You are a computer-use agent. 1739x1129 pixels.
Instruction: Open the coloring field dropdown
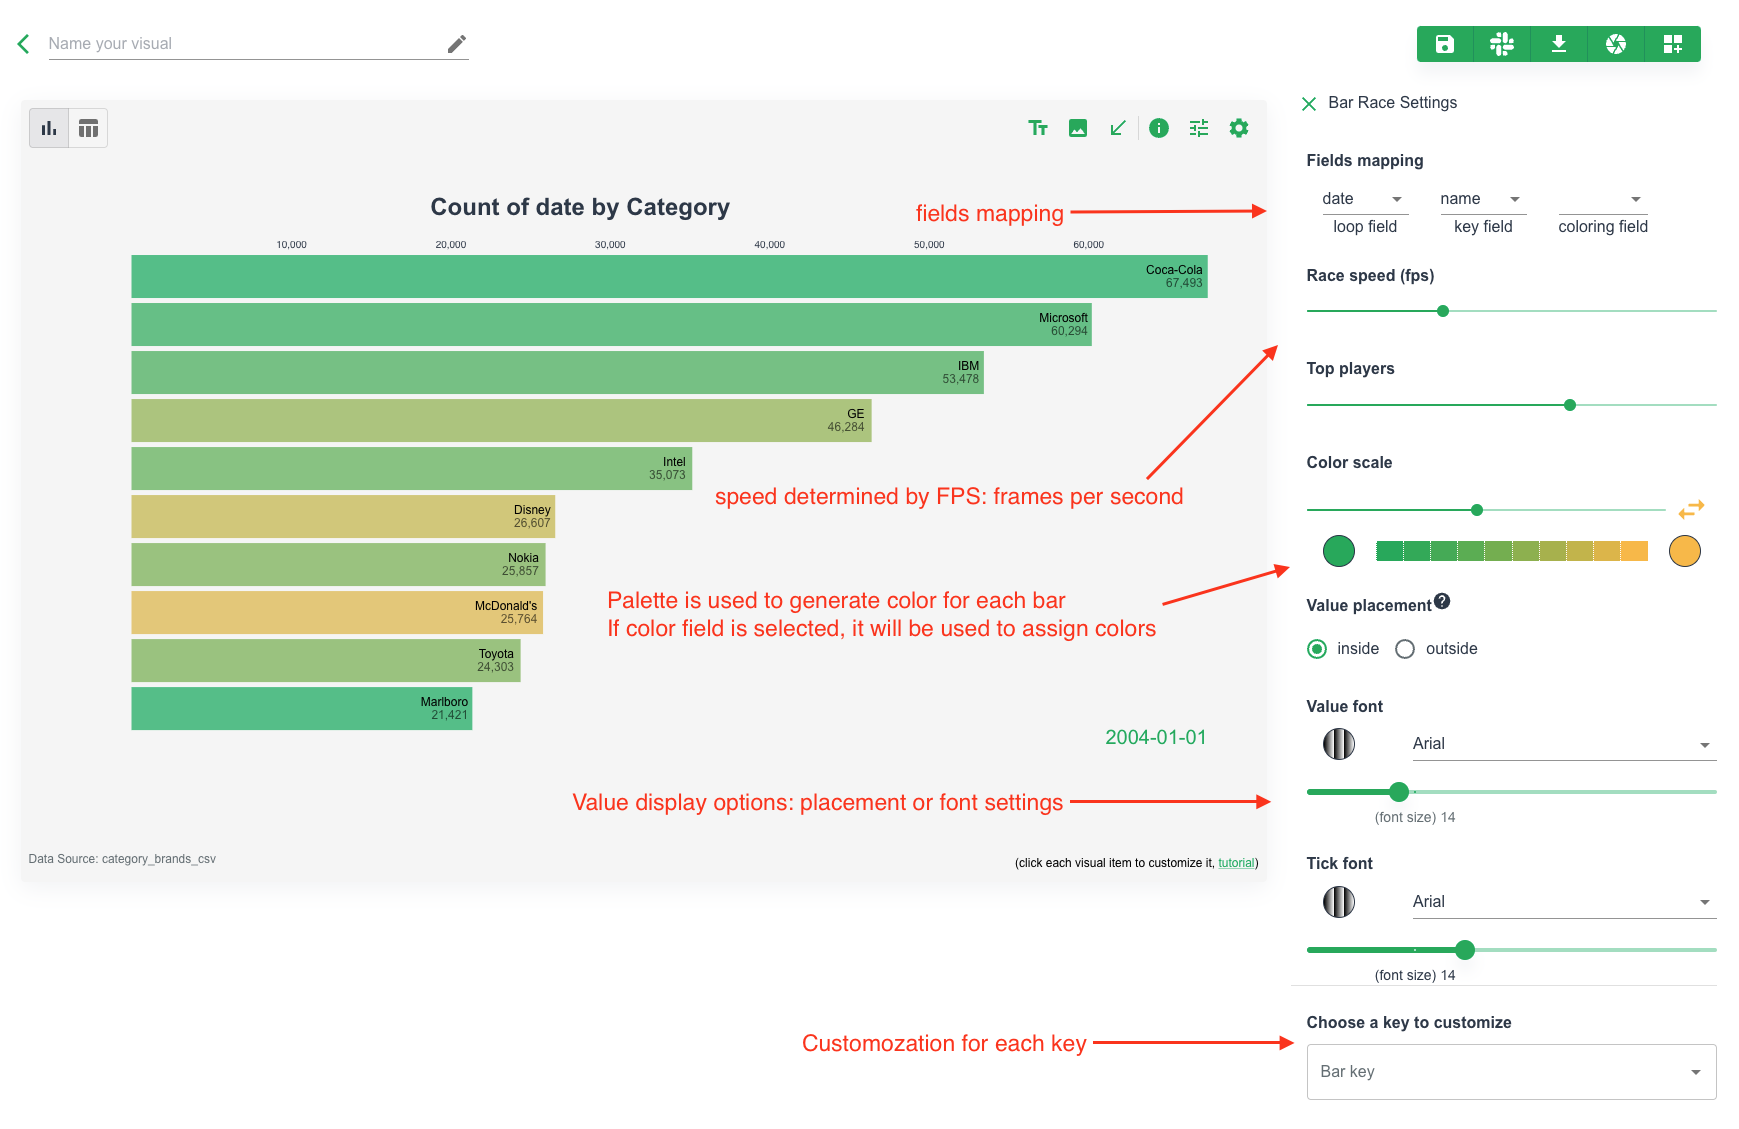pos(1602,199)
